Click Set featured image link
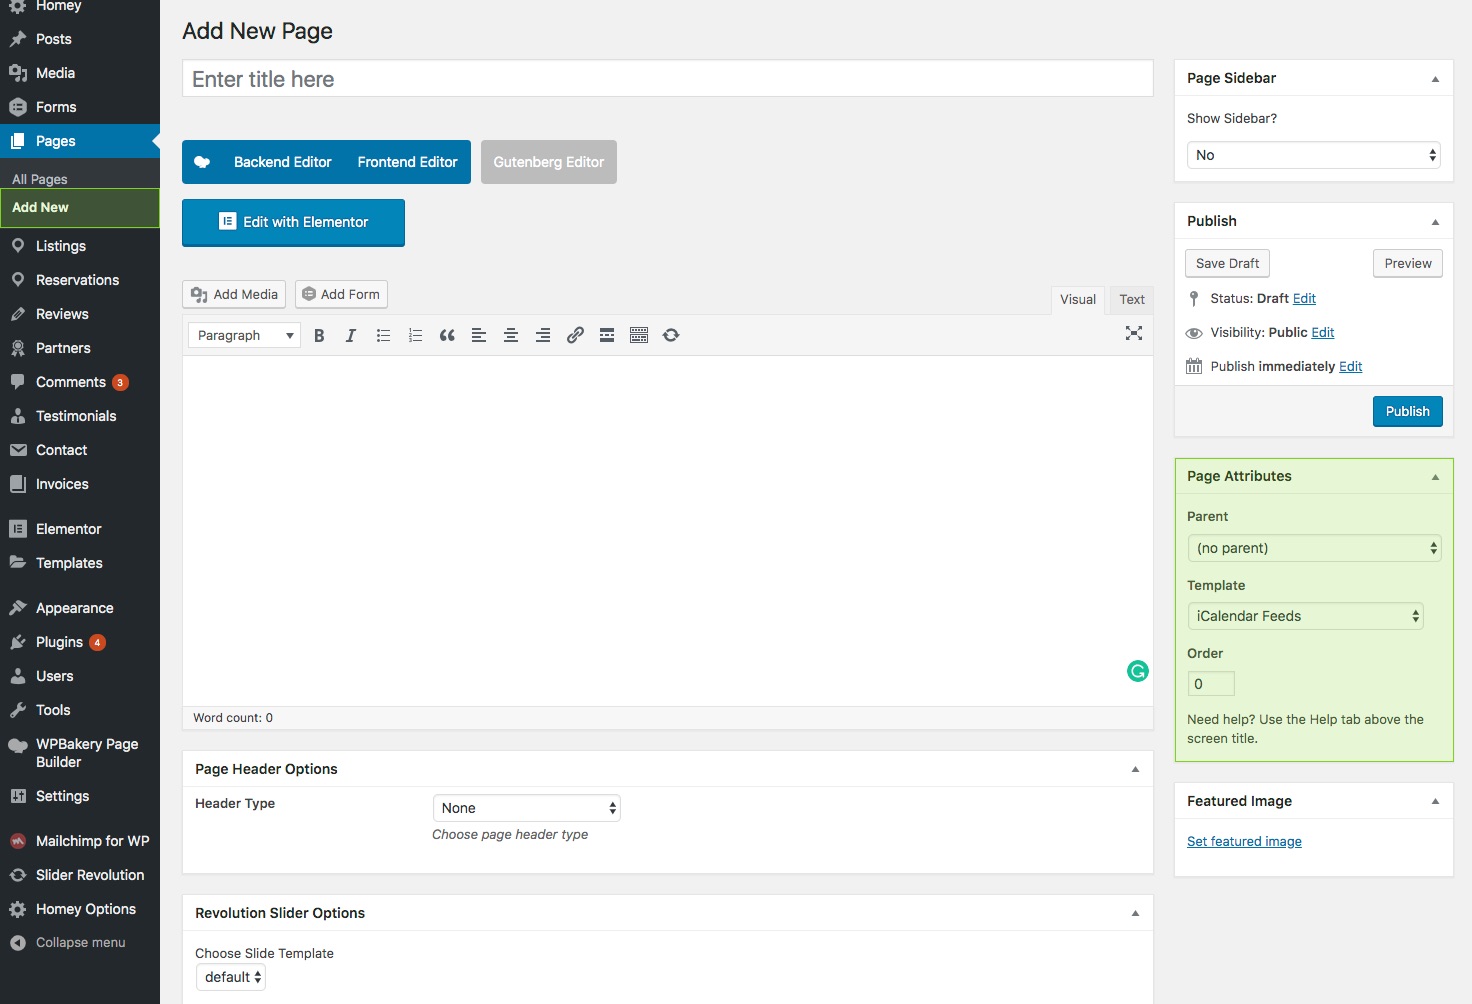The height and width of the screenshot is (1004, 1472). click(x=1244, y=841)
